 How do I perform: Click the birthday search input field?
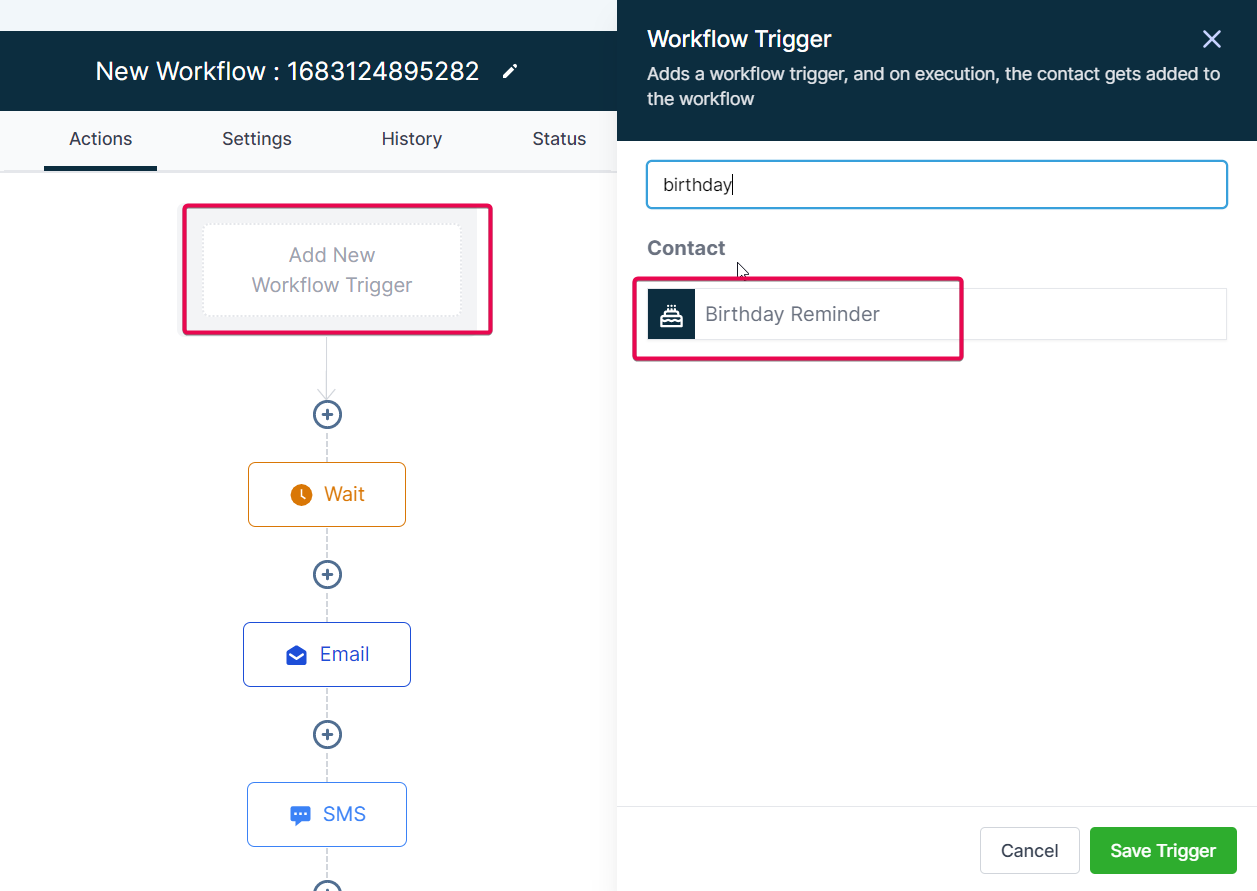936,184
